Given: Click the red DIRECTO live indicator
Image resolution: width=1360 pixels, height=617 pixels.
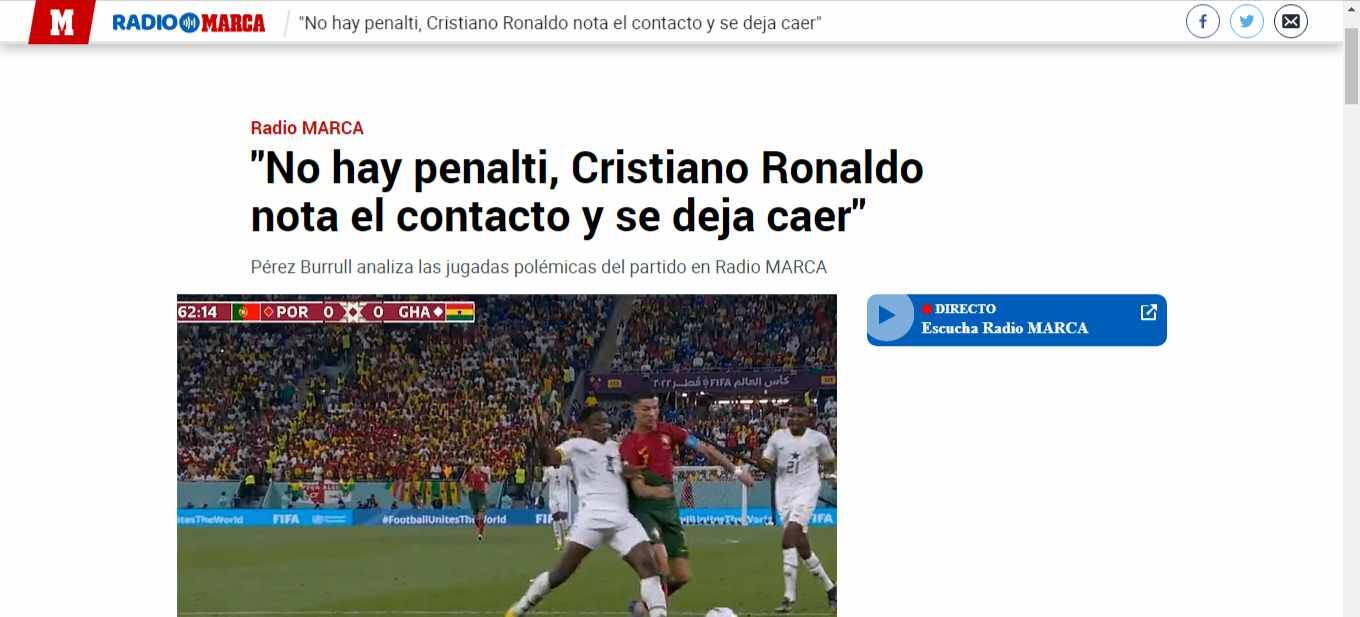Looking at the screenshot, I should click(x=959, y=309).
